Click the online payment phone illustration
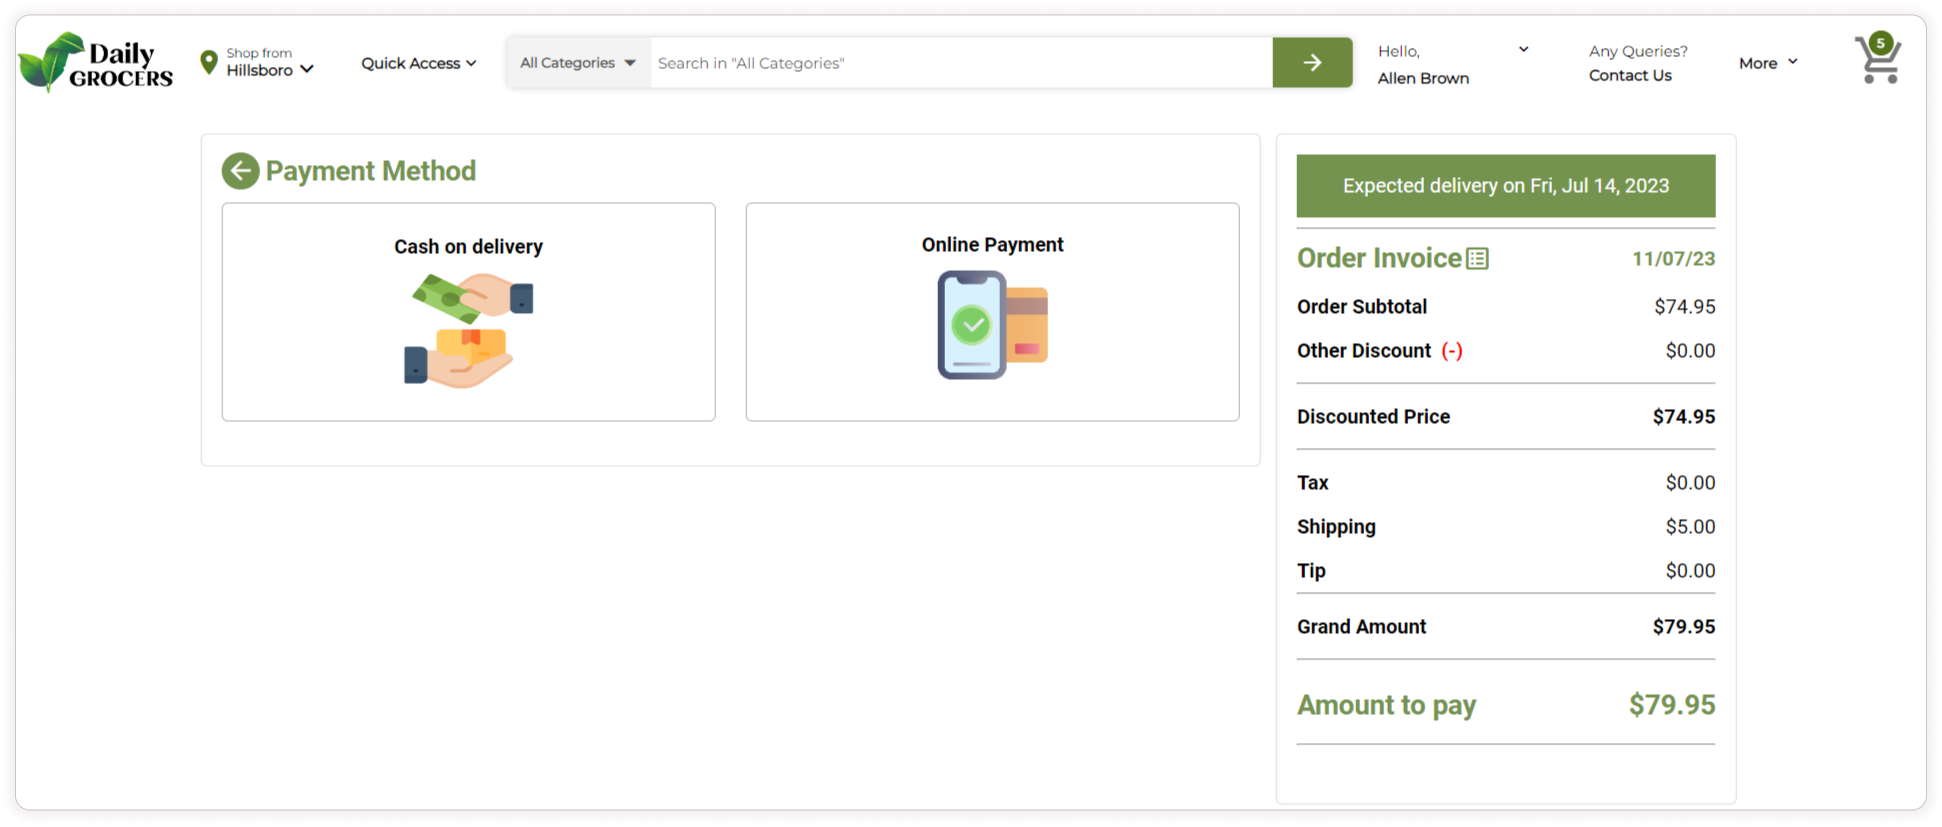 [992, 325]
